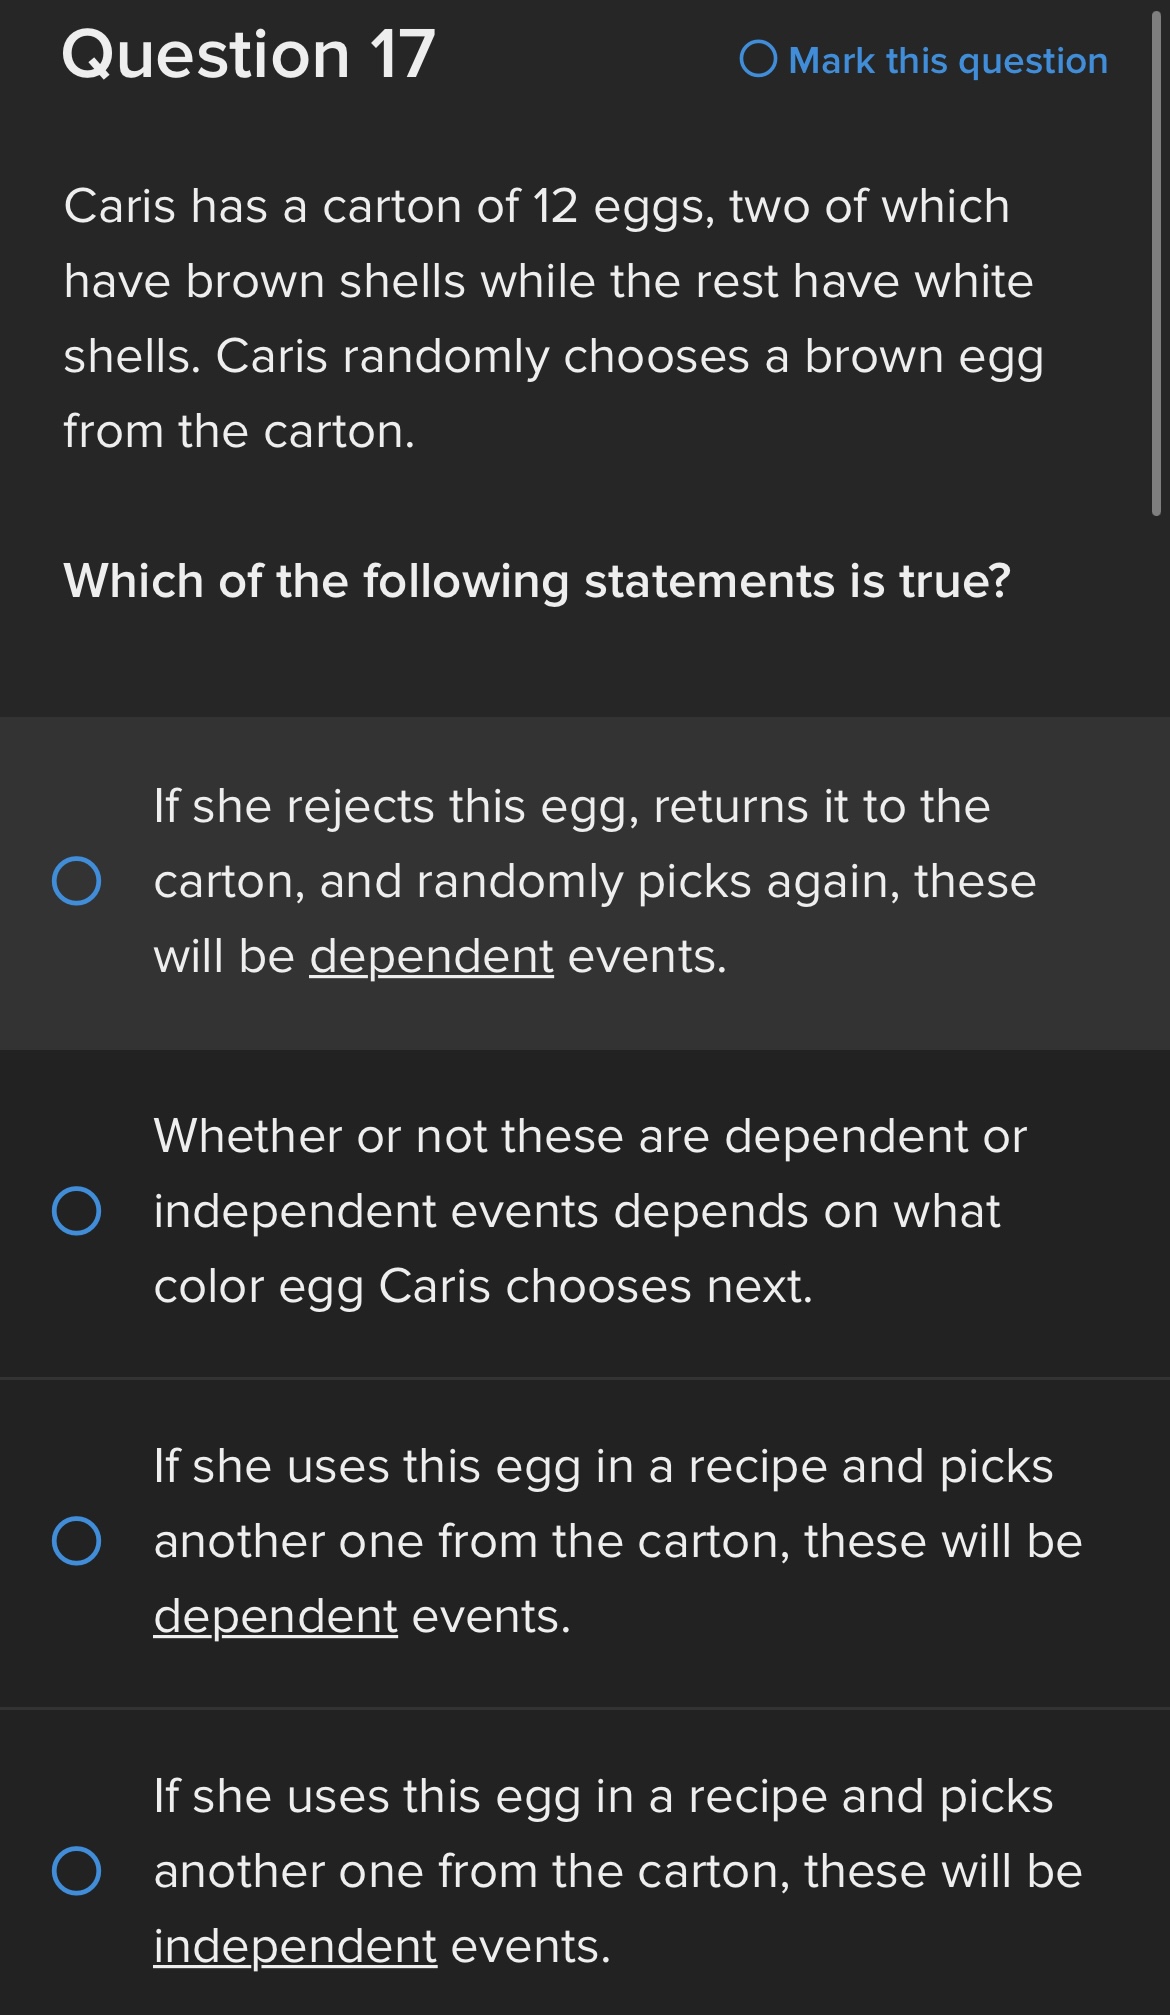Choose the radio for recipe 'dependent events' answer

[x=76, y=1540]
